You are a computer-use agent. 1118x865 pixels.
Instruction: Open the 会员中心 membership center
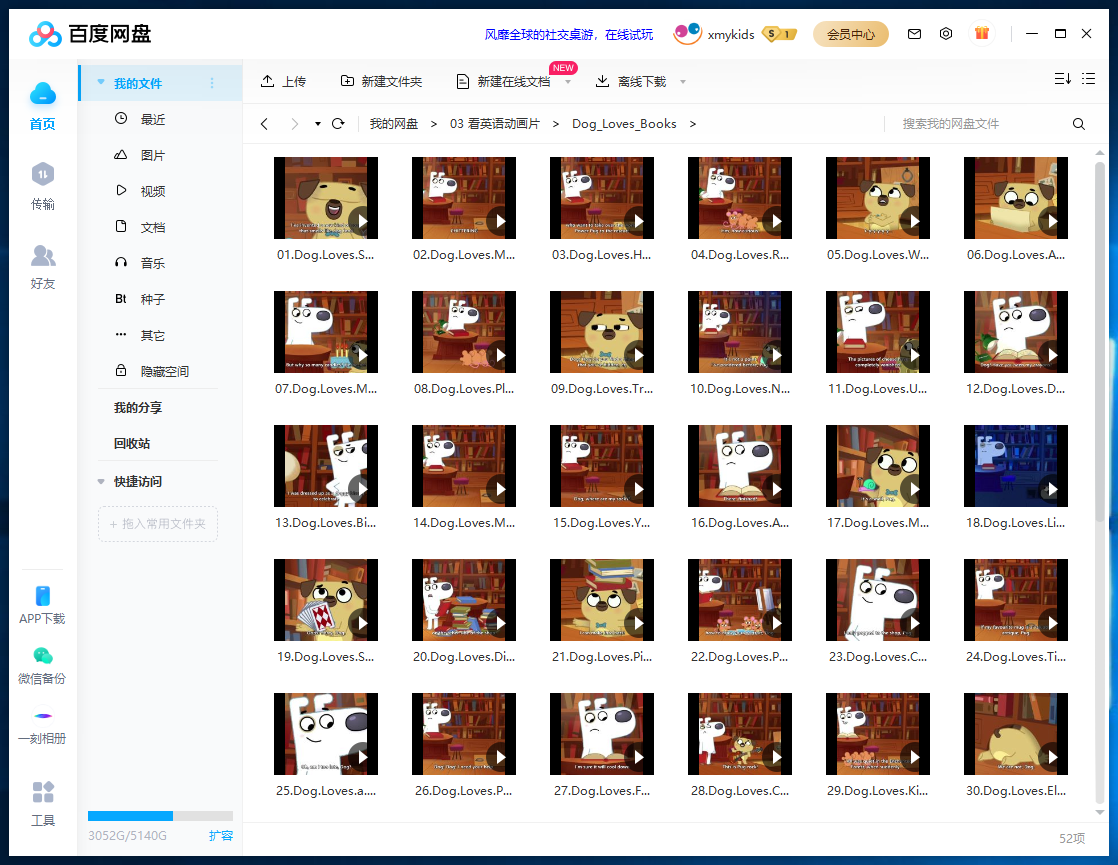pyautogui.click(x=851, y=33)
